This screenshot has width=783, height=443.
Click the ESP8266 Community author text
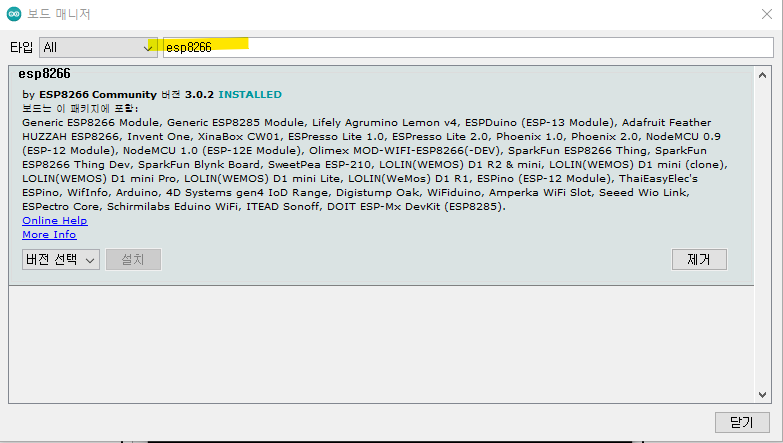pos(98,94)
